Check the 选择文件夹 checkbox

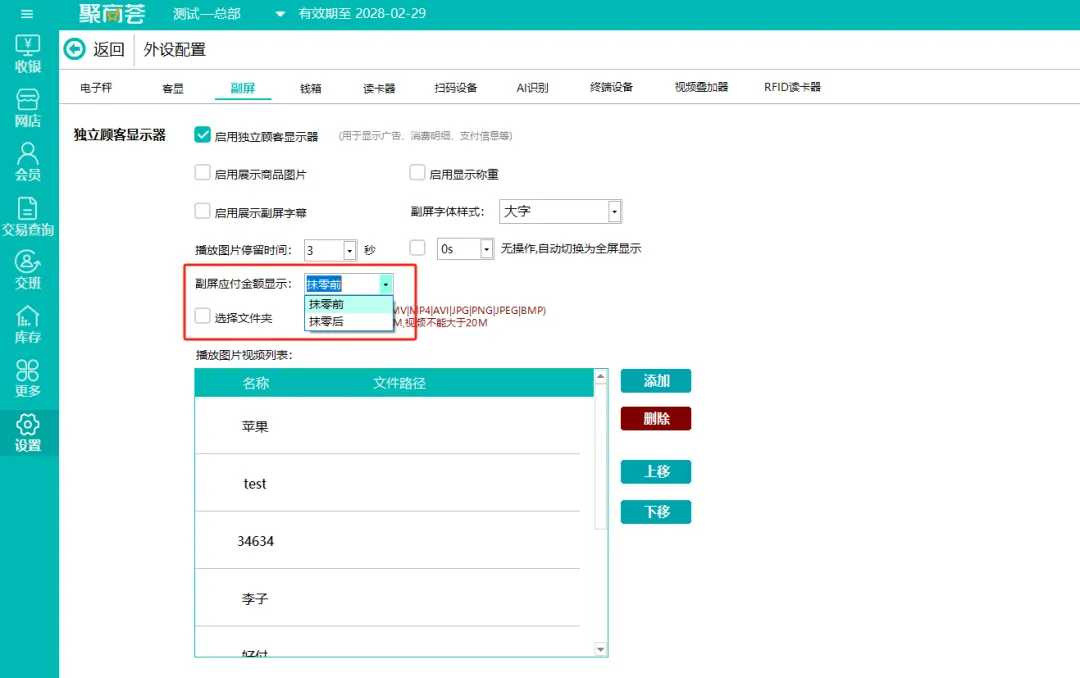click(x=202, y=316)
